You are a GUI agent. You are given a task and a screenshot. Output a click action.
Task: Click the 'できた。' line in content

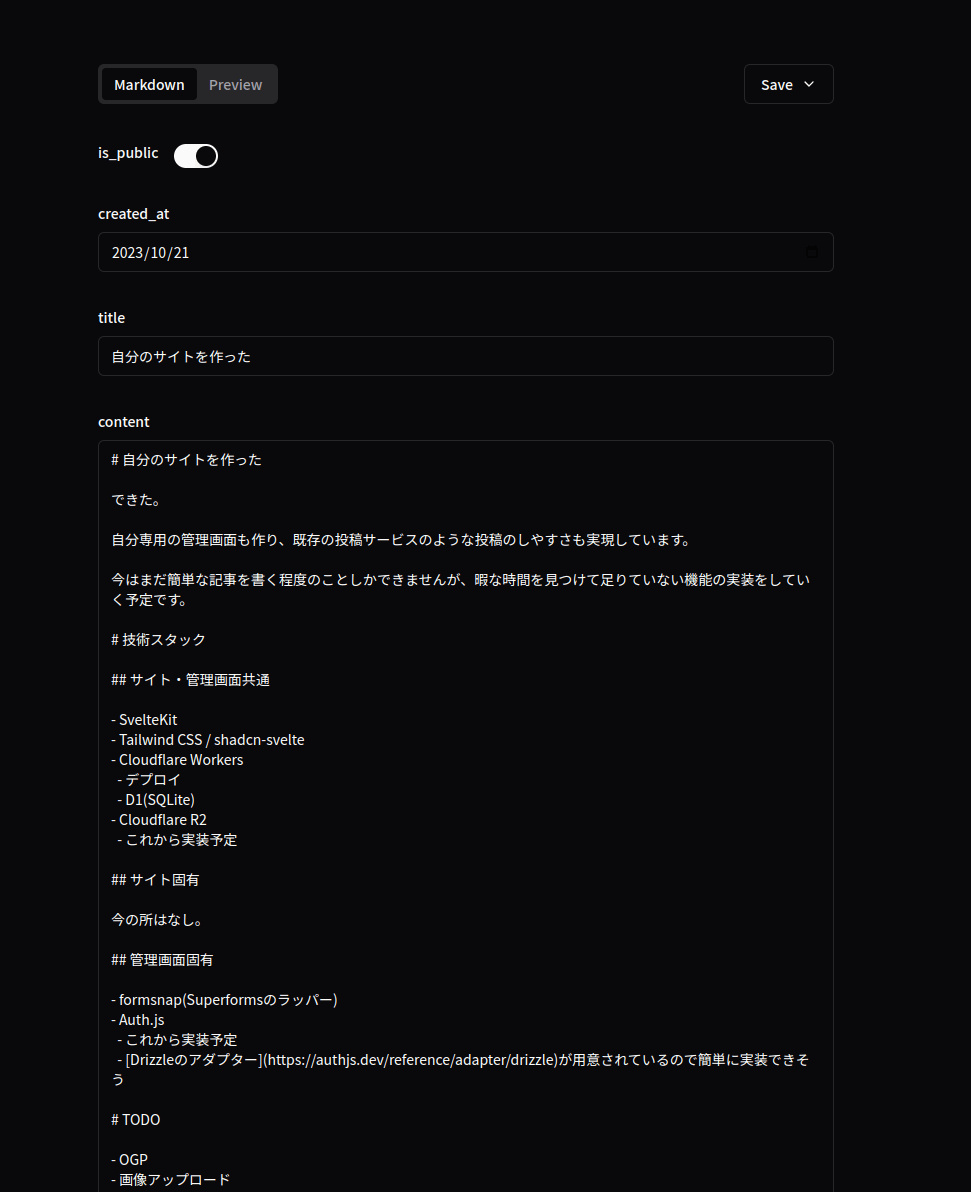pos(138,499)
